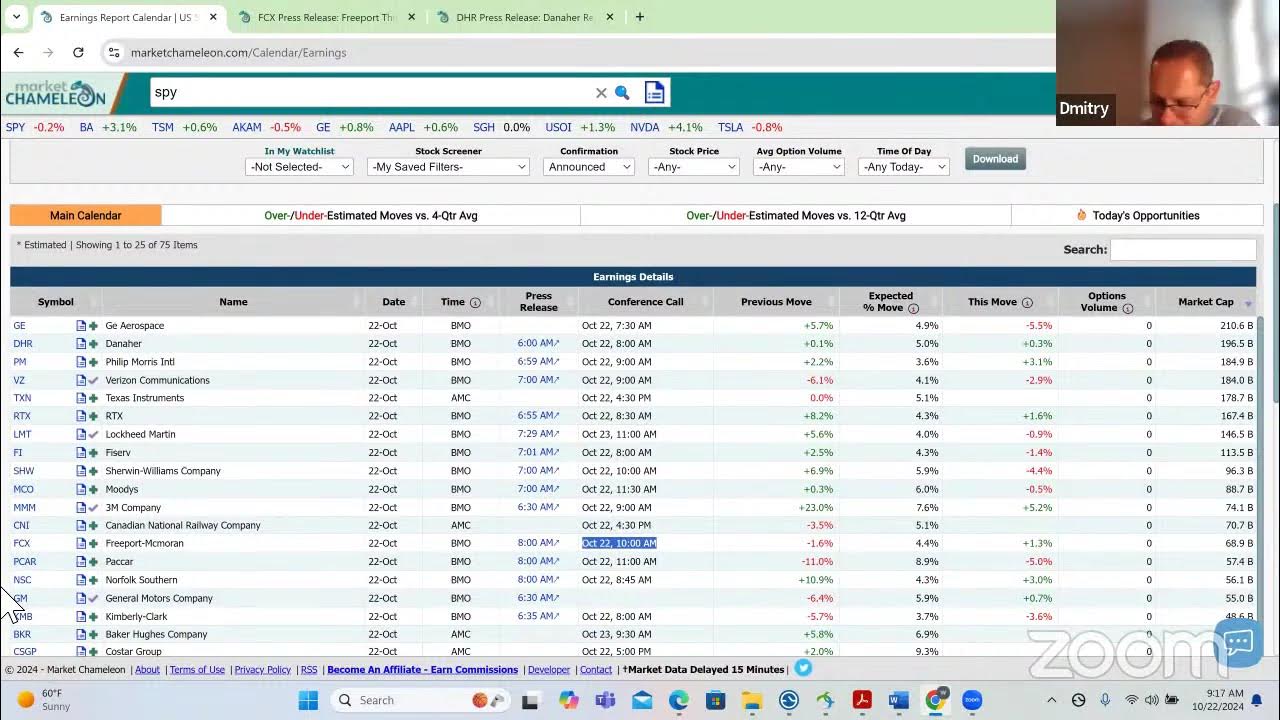Reload the page with browser refresh icon
The height and width of the screenshot is (720, 1280).
click(x=78, y=52)
